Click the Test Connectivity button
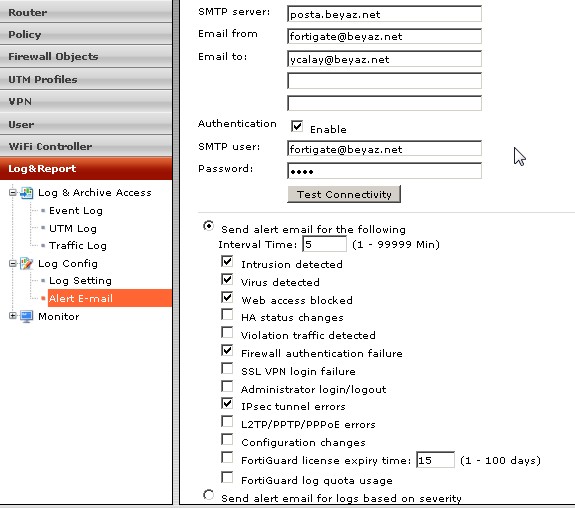 pyautogui.click(x=344, y=194)
